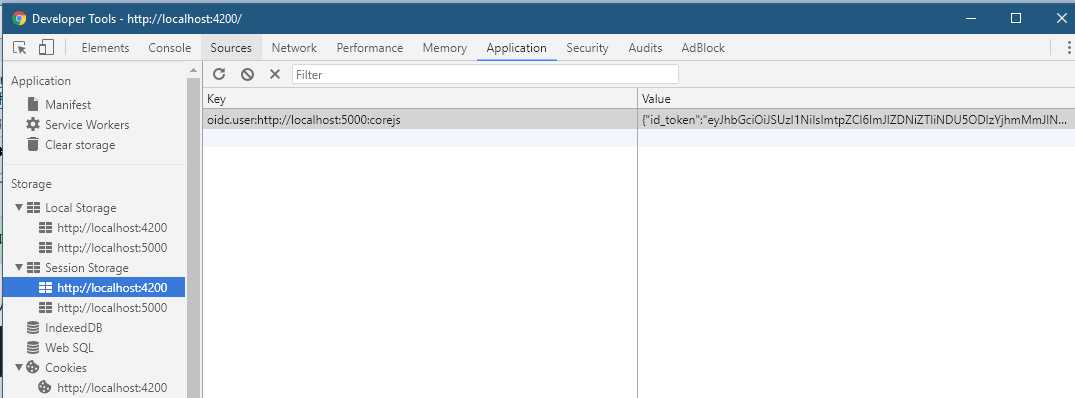The width and height of the screenshot is (1075, 398).
Task: Switch to the Console tab
Action: pyautogui.click(x=169, y=48)
